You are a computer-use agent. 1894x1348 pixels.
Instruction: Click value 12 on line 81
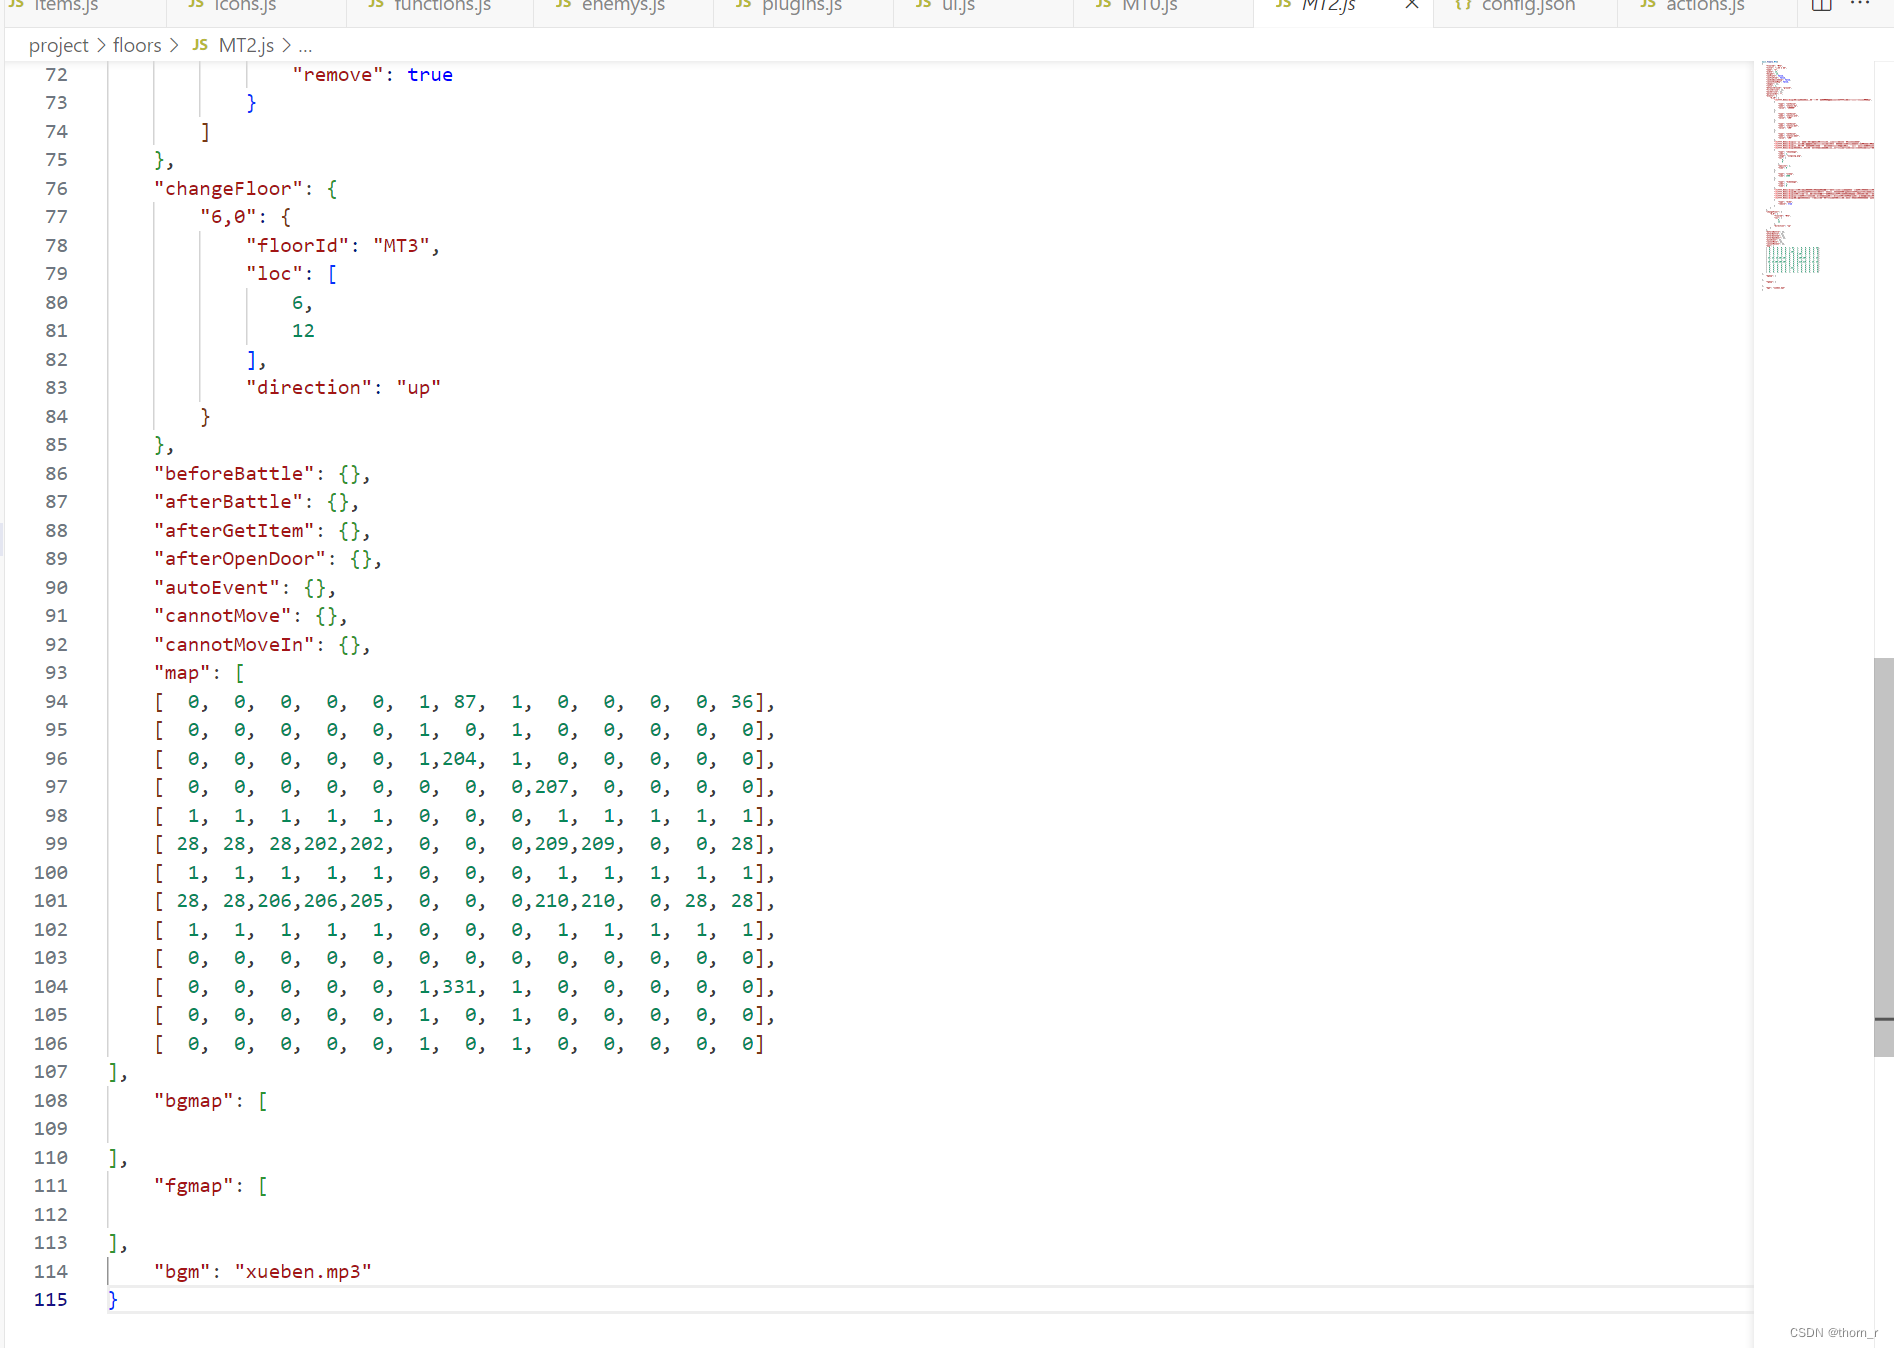tap(303, 331)
